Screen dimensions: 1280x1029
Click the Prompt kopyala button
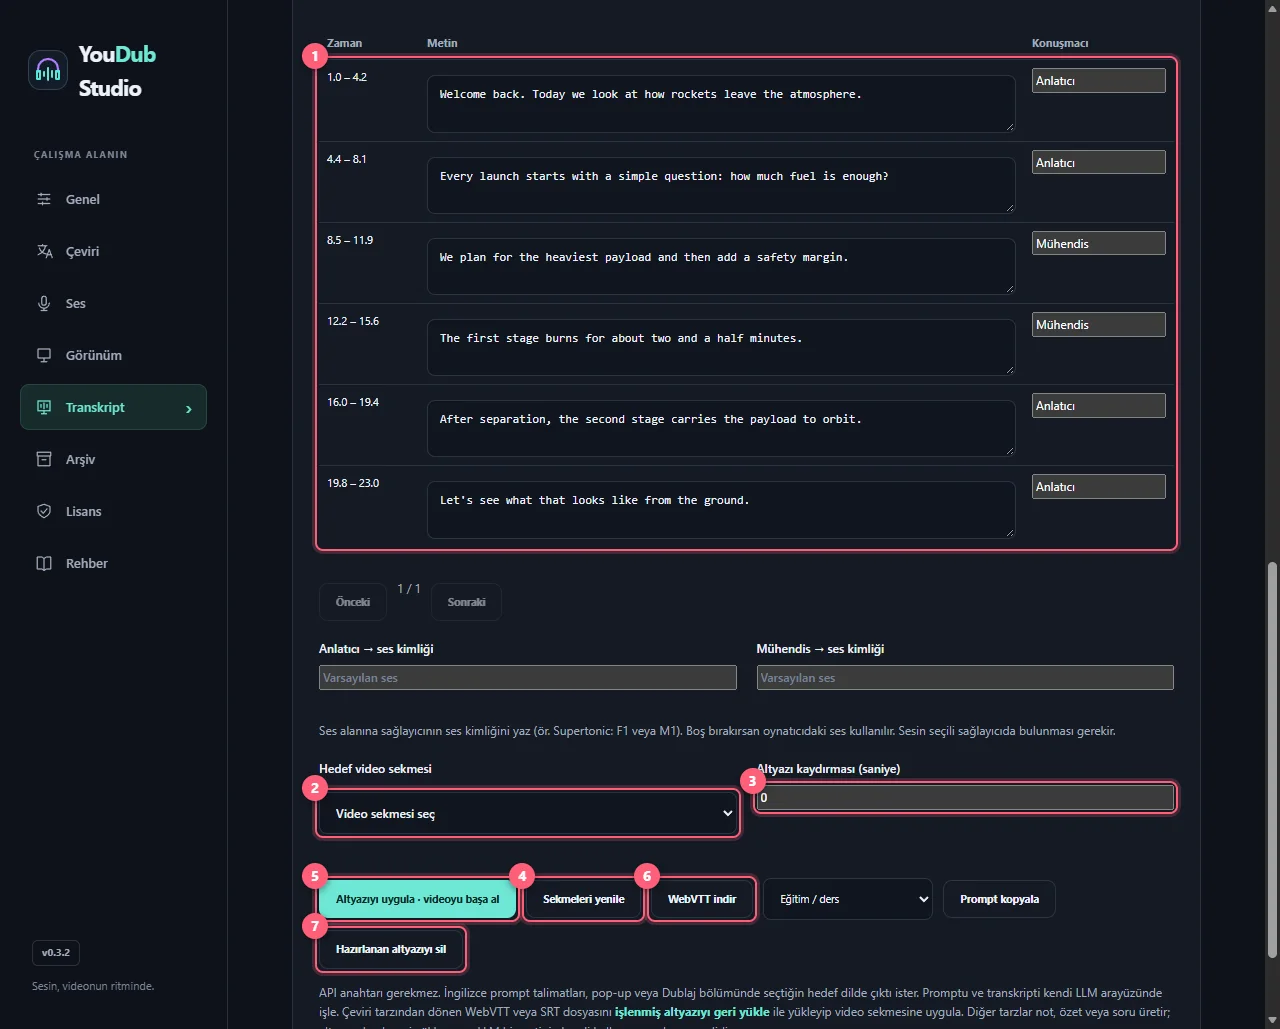[999, 899]
